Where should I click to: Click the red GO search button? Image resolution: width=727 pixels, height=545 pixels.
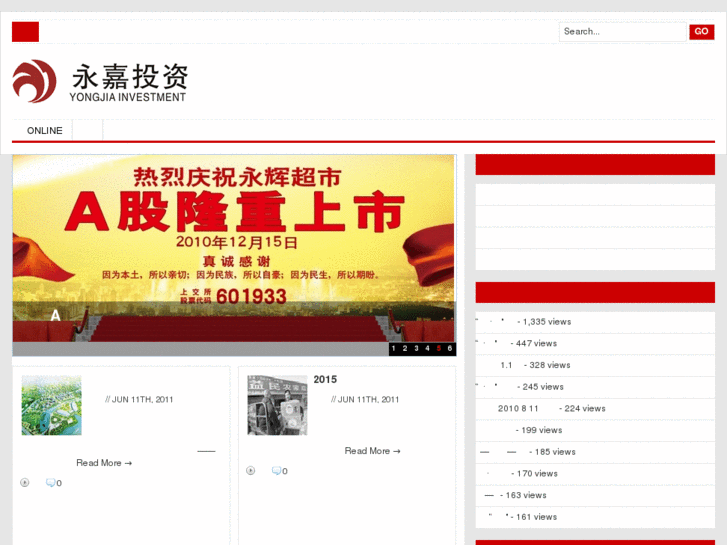tap(701, 32)
